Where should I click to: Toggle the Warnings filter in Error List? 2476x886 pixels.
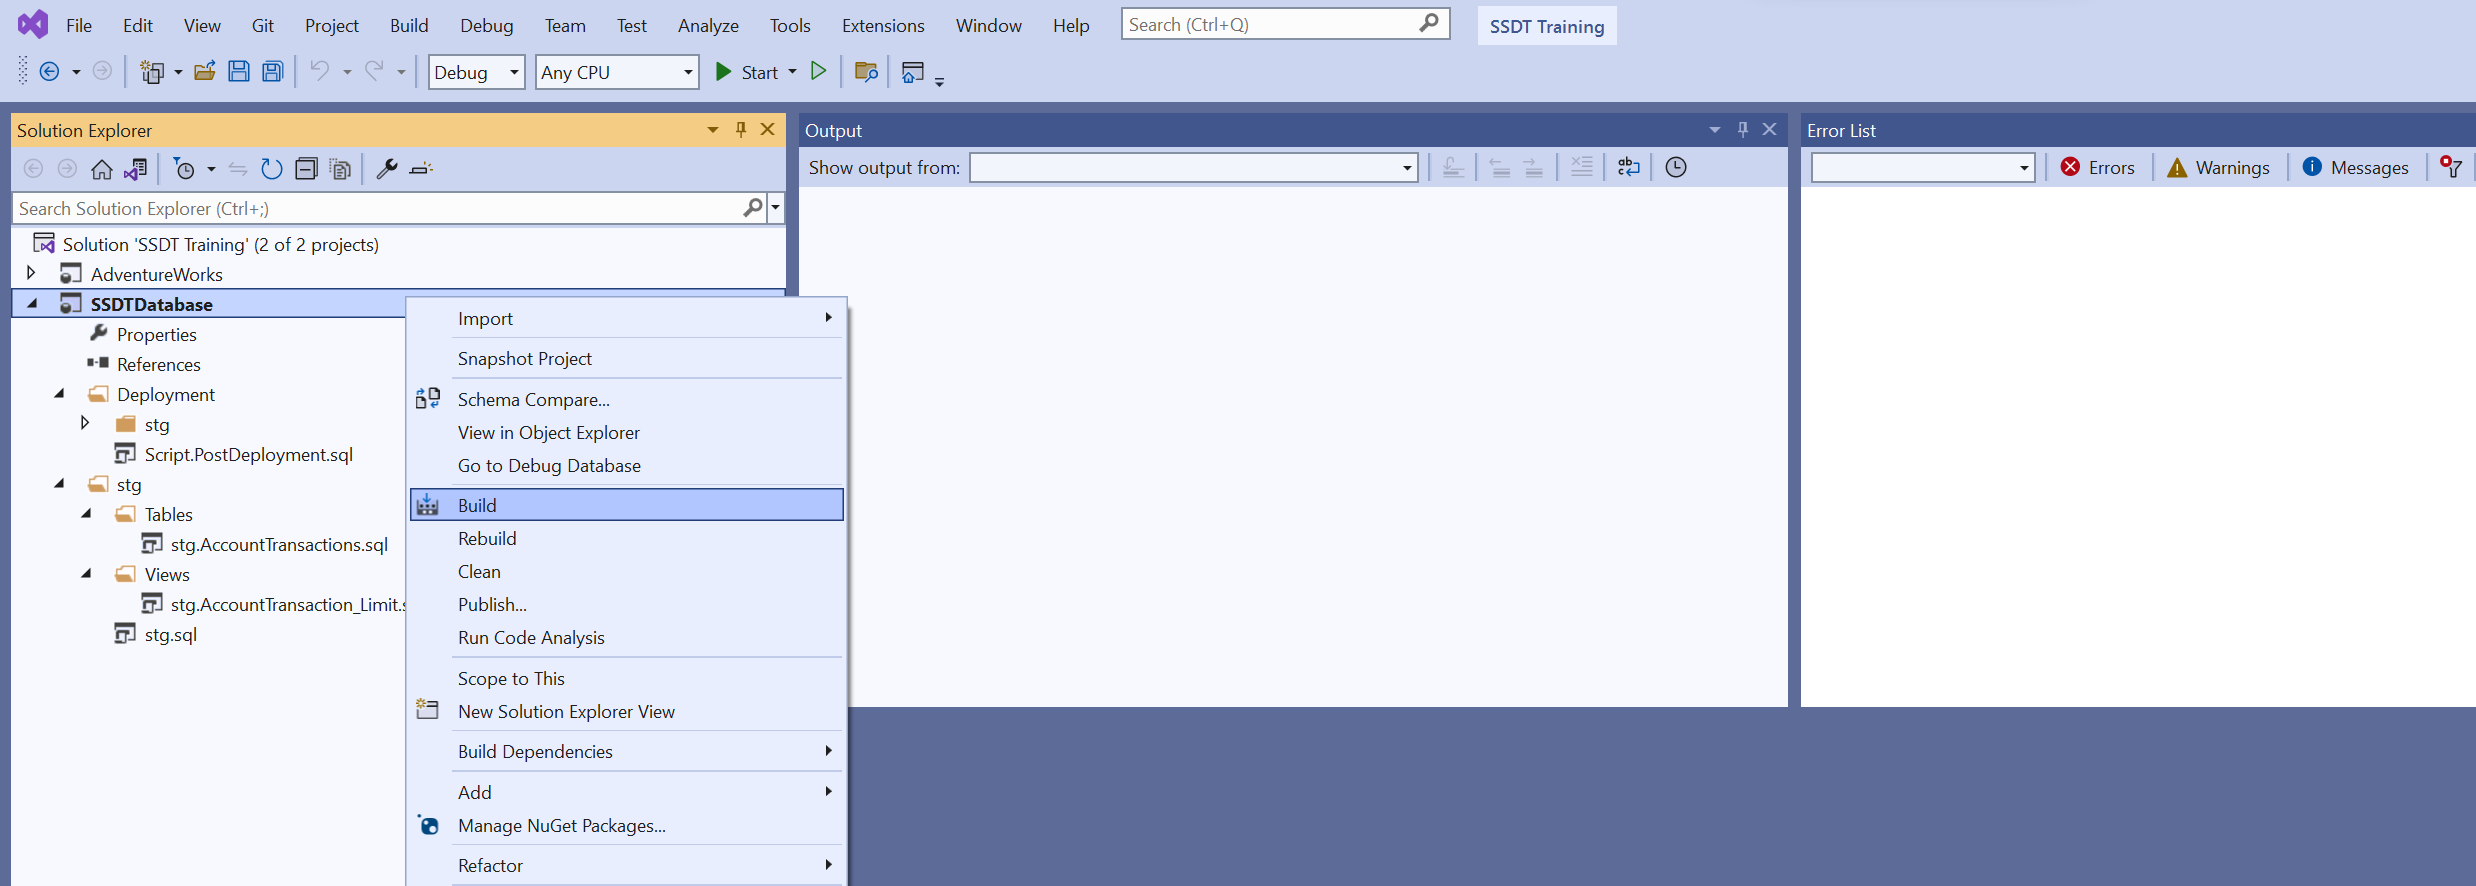click(2218, 168)
